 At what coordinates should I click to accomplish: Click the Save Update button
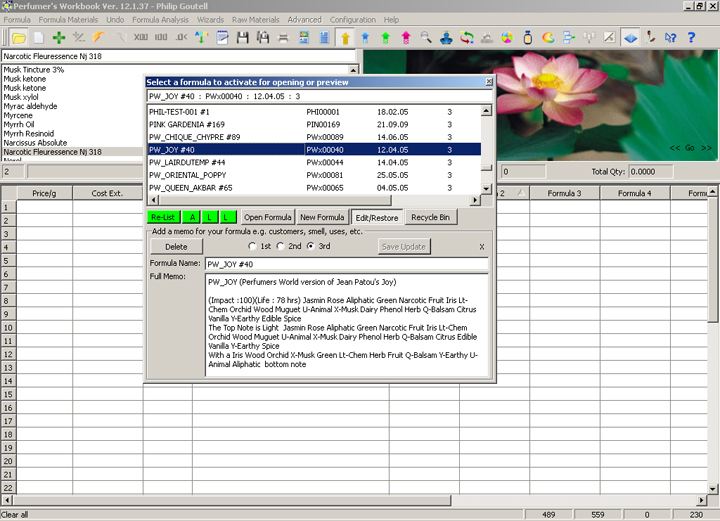pyautogui.click(x=404, y=246)
